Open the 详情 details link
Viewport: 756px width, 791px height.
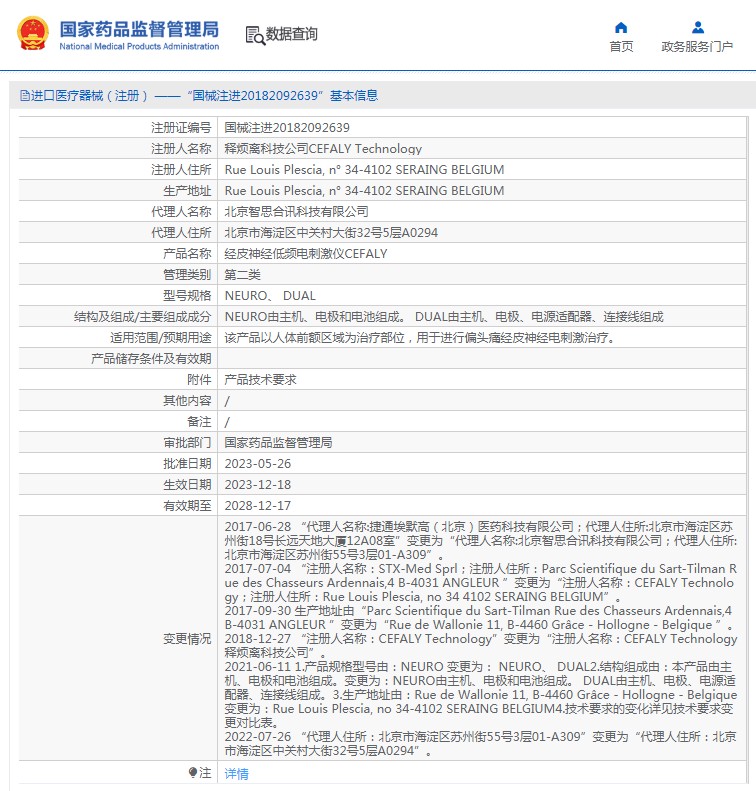pos(237,773)
